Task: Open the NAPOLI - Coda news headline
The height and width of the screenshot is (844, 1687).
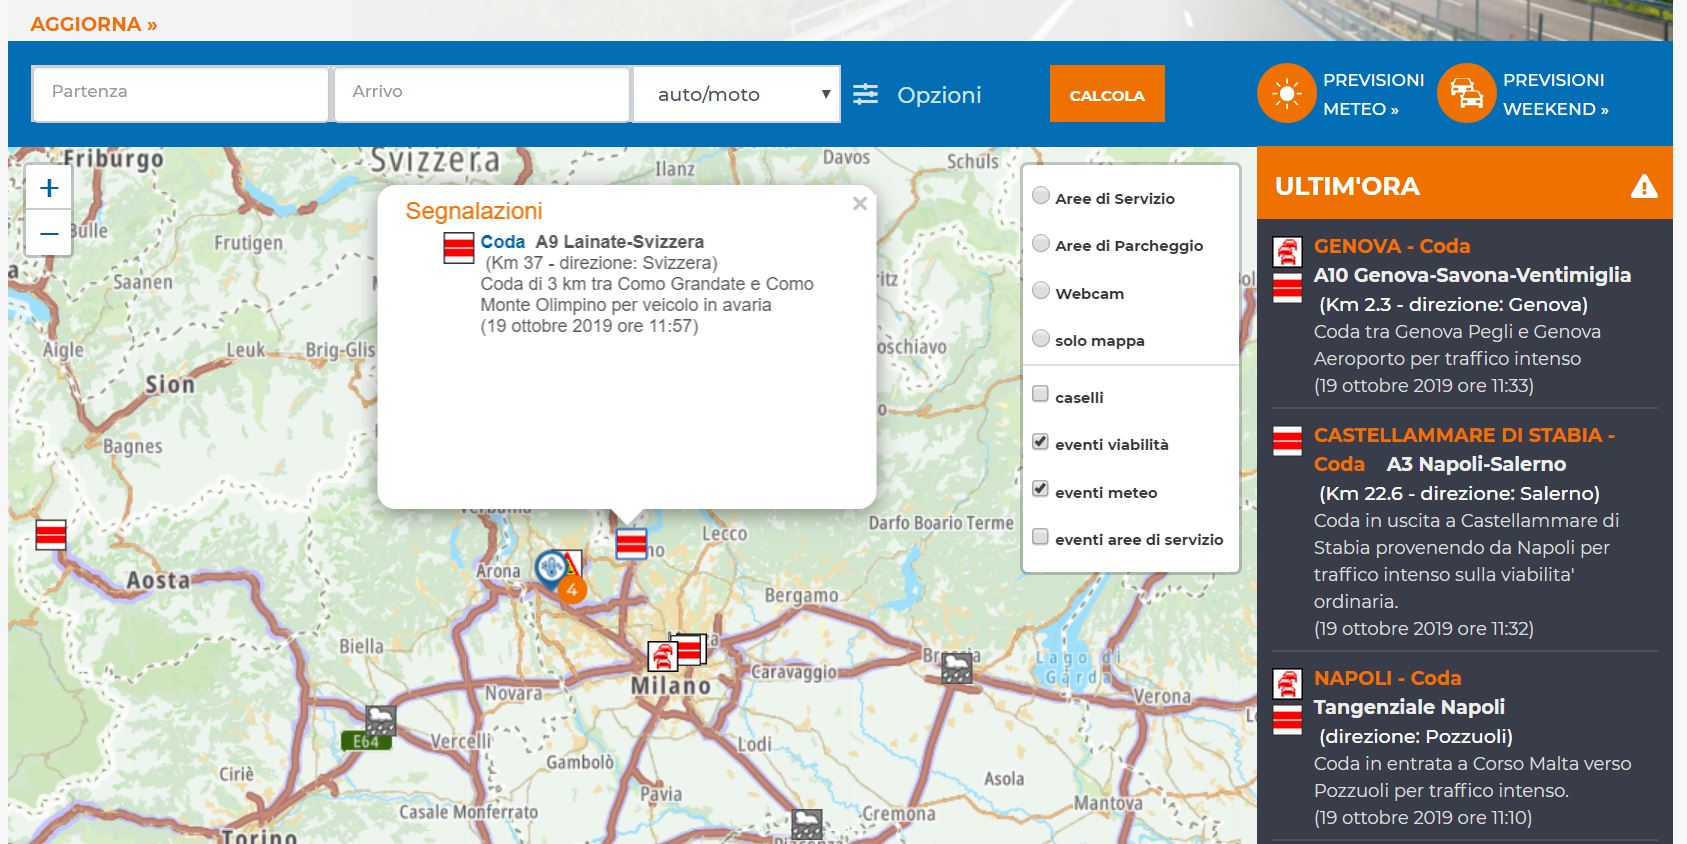Action: click(1387, 678)
